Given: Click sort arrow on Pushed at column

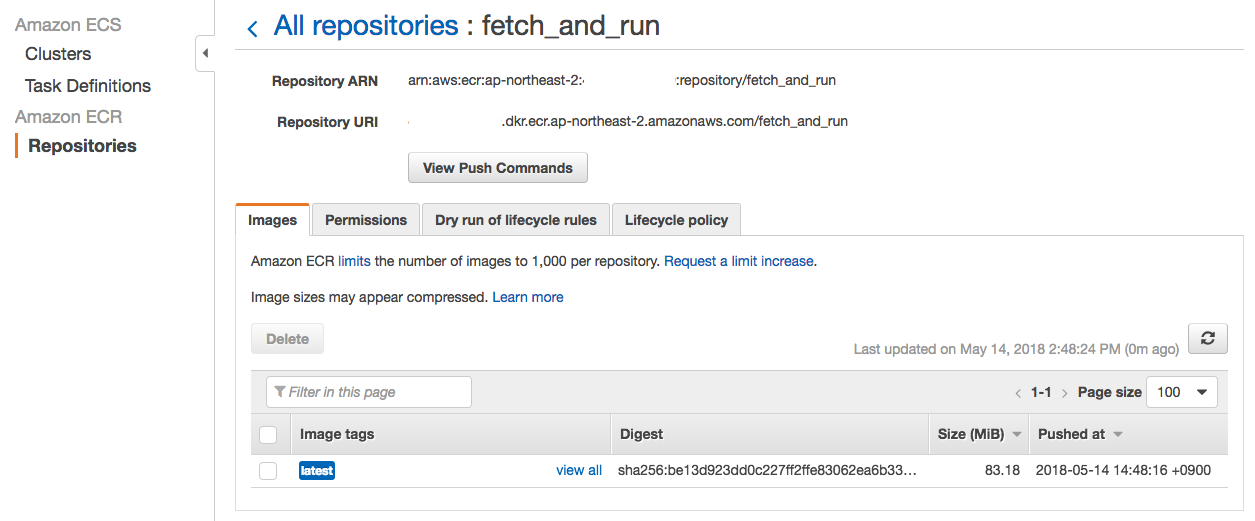Looking at the screenshot, I should (x=1118, y=435).
